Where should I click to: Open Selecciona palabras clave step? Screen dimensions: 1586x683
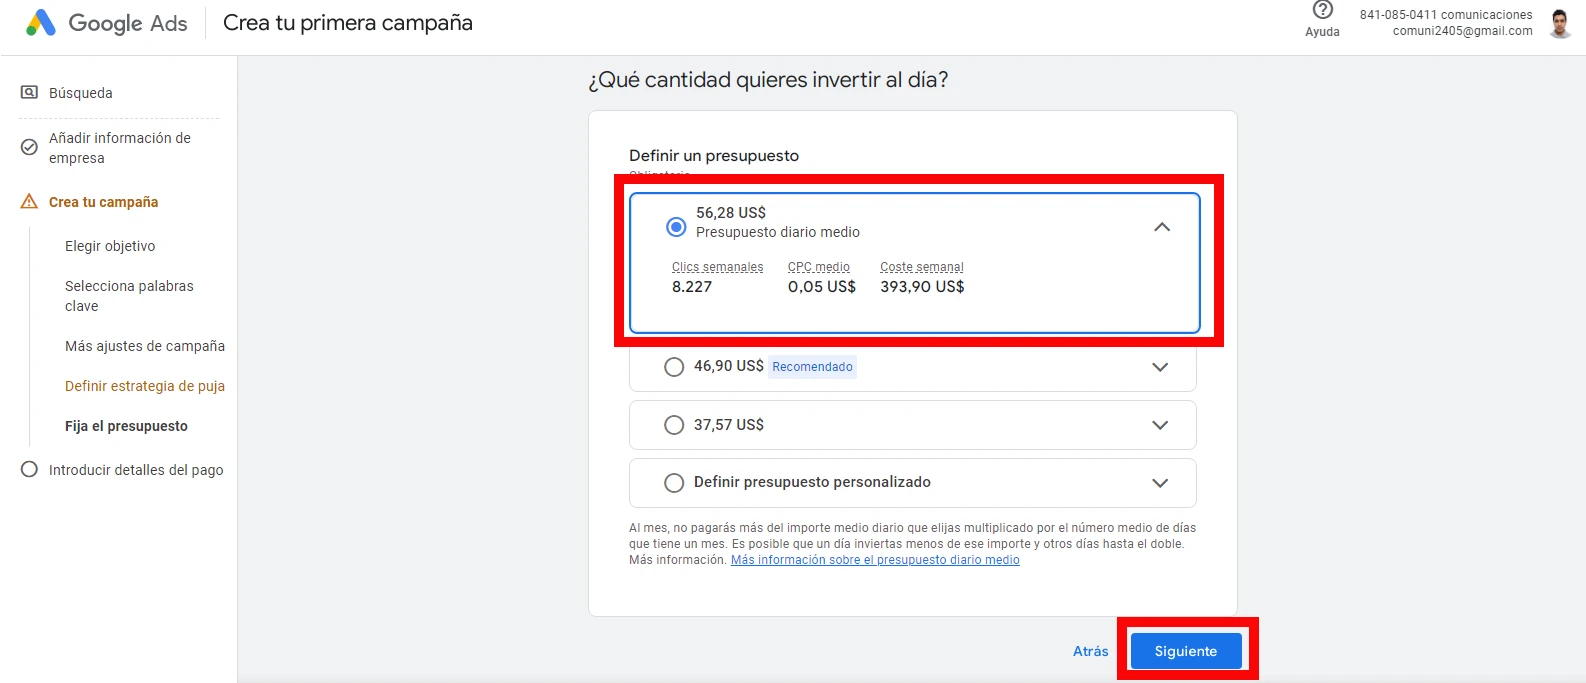129,296
